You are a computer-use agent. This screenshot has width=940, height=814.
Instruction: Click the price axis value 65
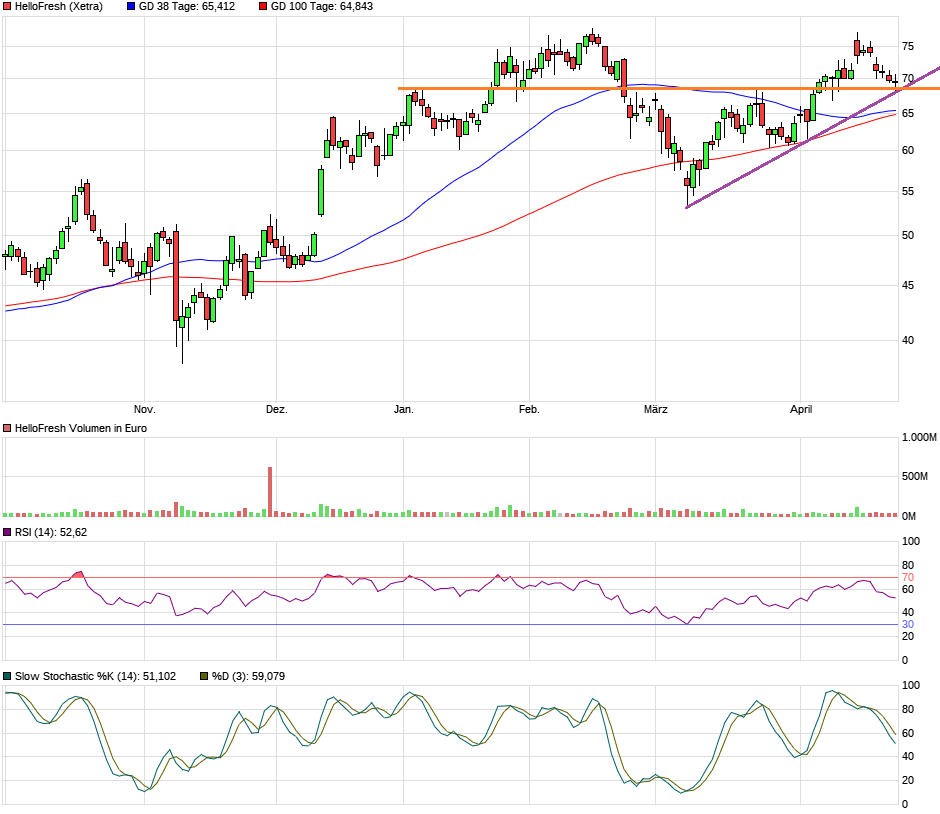(908, 113)
